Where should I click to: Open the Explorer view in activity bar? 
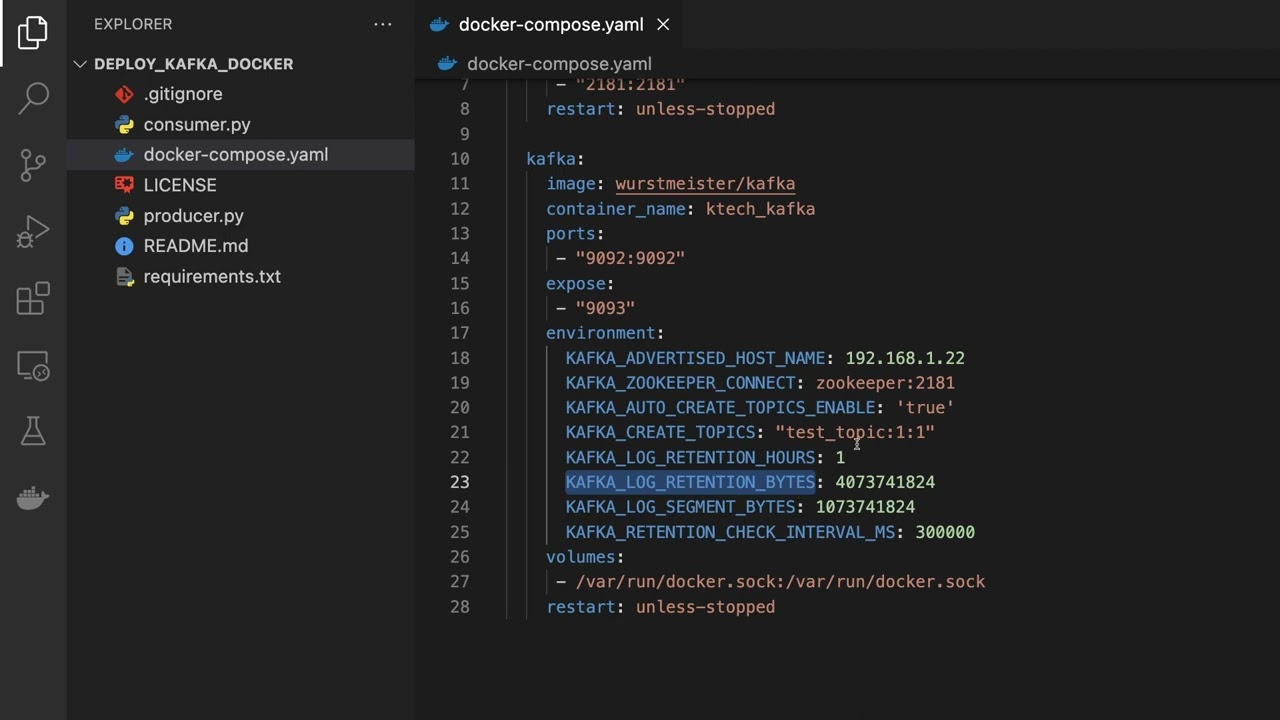pos(33,32)
